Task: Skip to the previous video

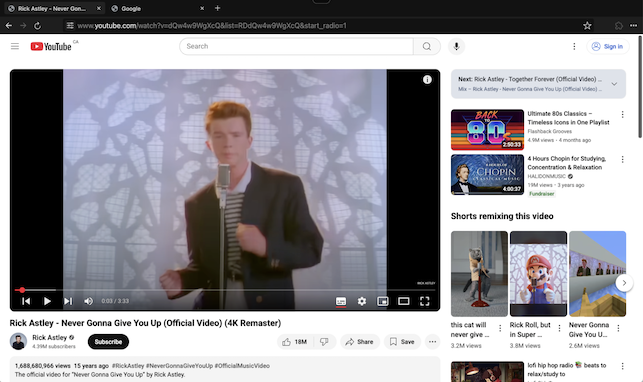Action: pyautogui.click(x=26, y=301)
